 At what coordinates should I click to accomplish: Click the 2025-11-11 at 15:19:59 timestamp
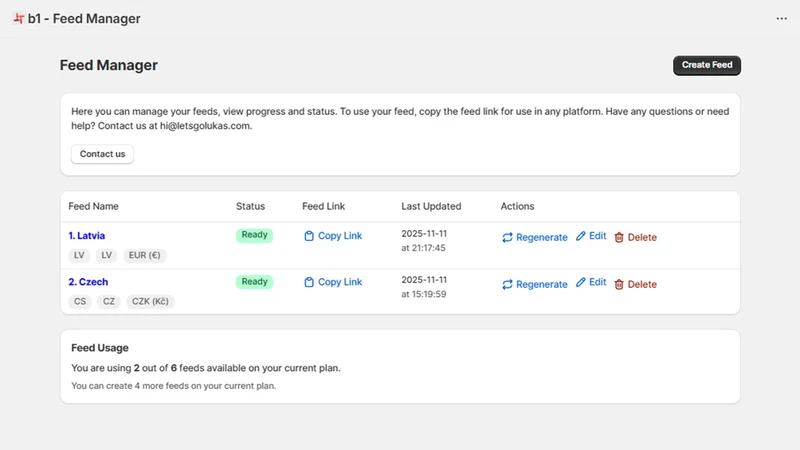pos(424,287)
